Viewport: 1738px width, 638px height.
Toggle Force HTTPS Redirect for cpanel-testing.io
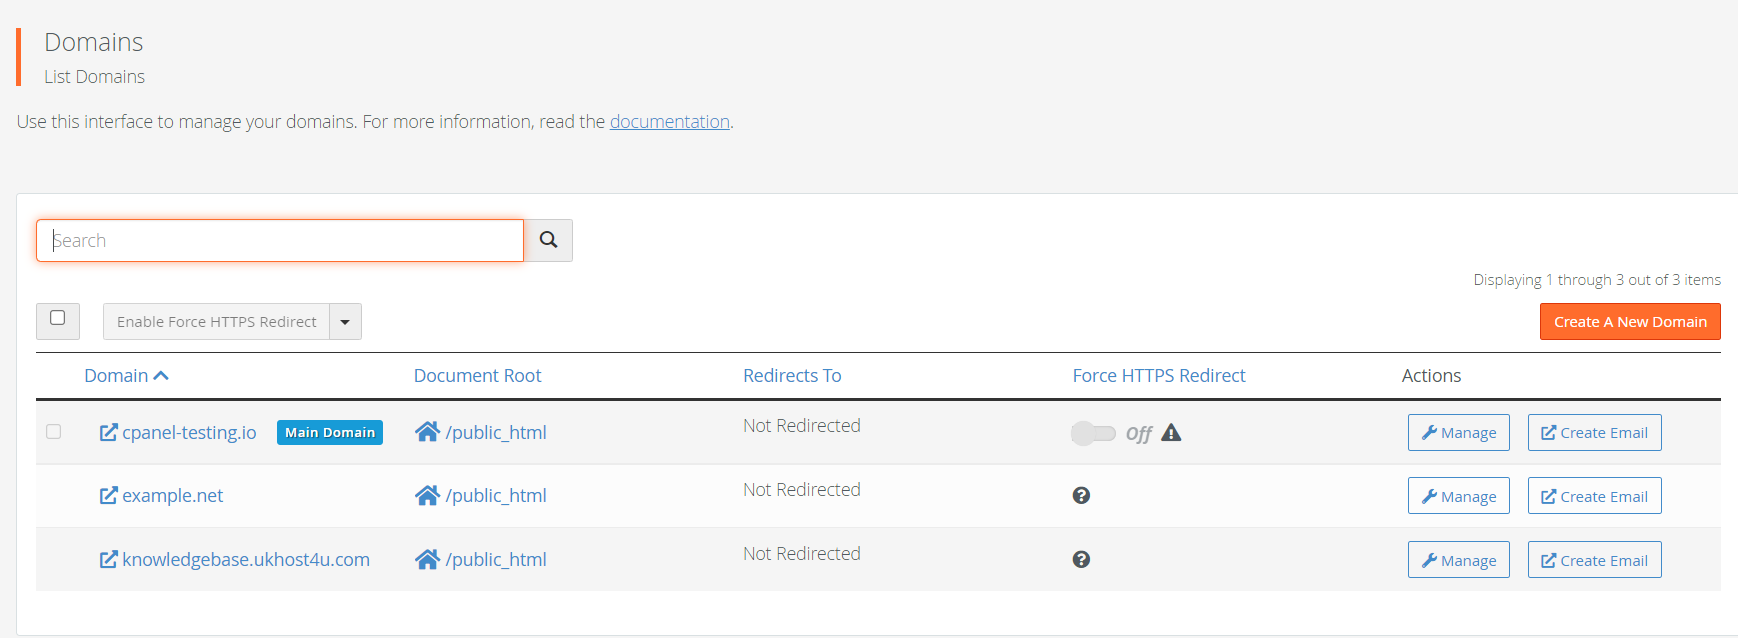click(x=1093, y=433)
